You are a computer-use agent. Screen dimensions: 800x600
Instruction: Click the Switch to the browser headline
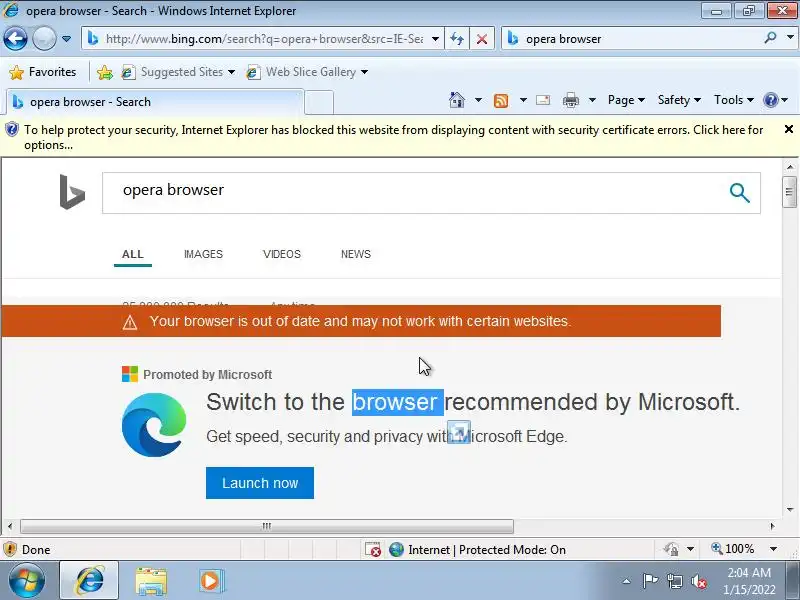472,402
